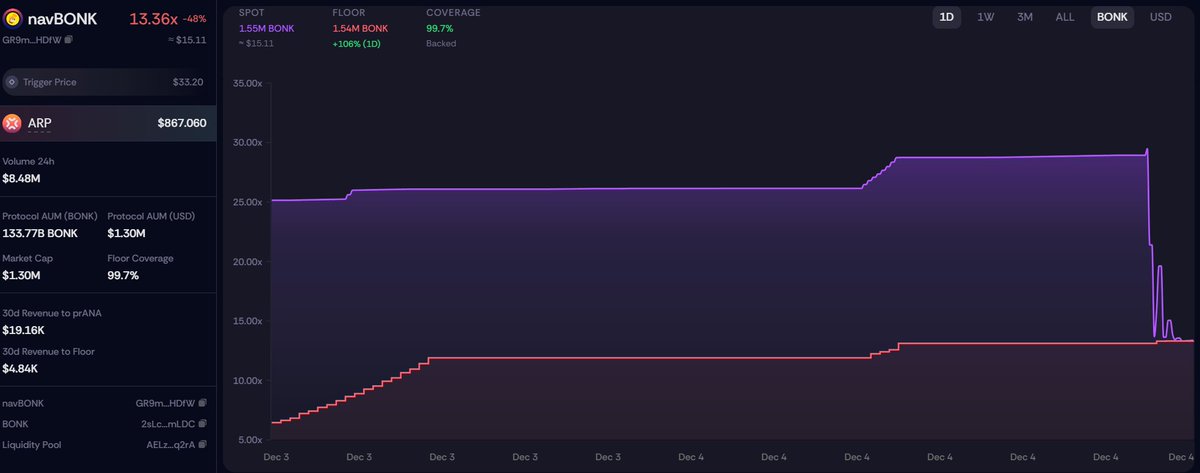Click 30d Revenue to Floor $4.84K
Image resolution: width=1200 pixels, height=473 pixels.
pyautogui.click(x=20, y=368)
